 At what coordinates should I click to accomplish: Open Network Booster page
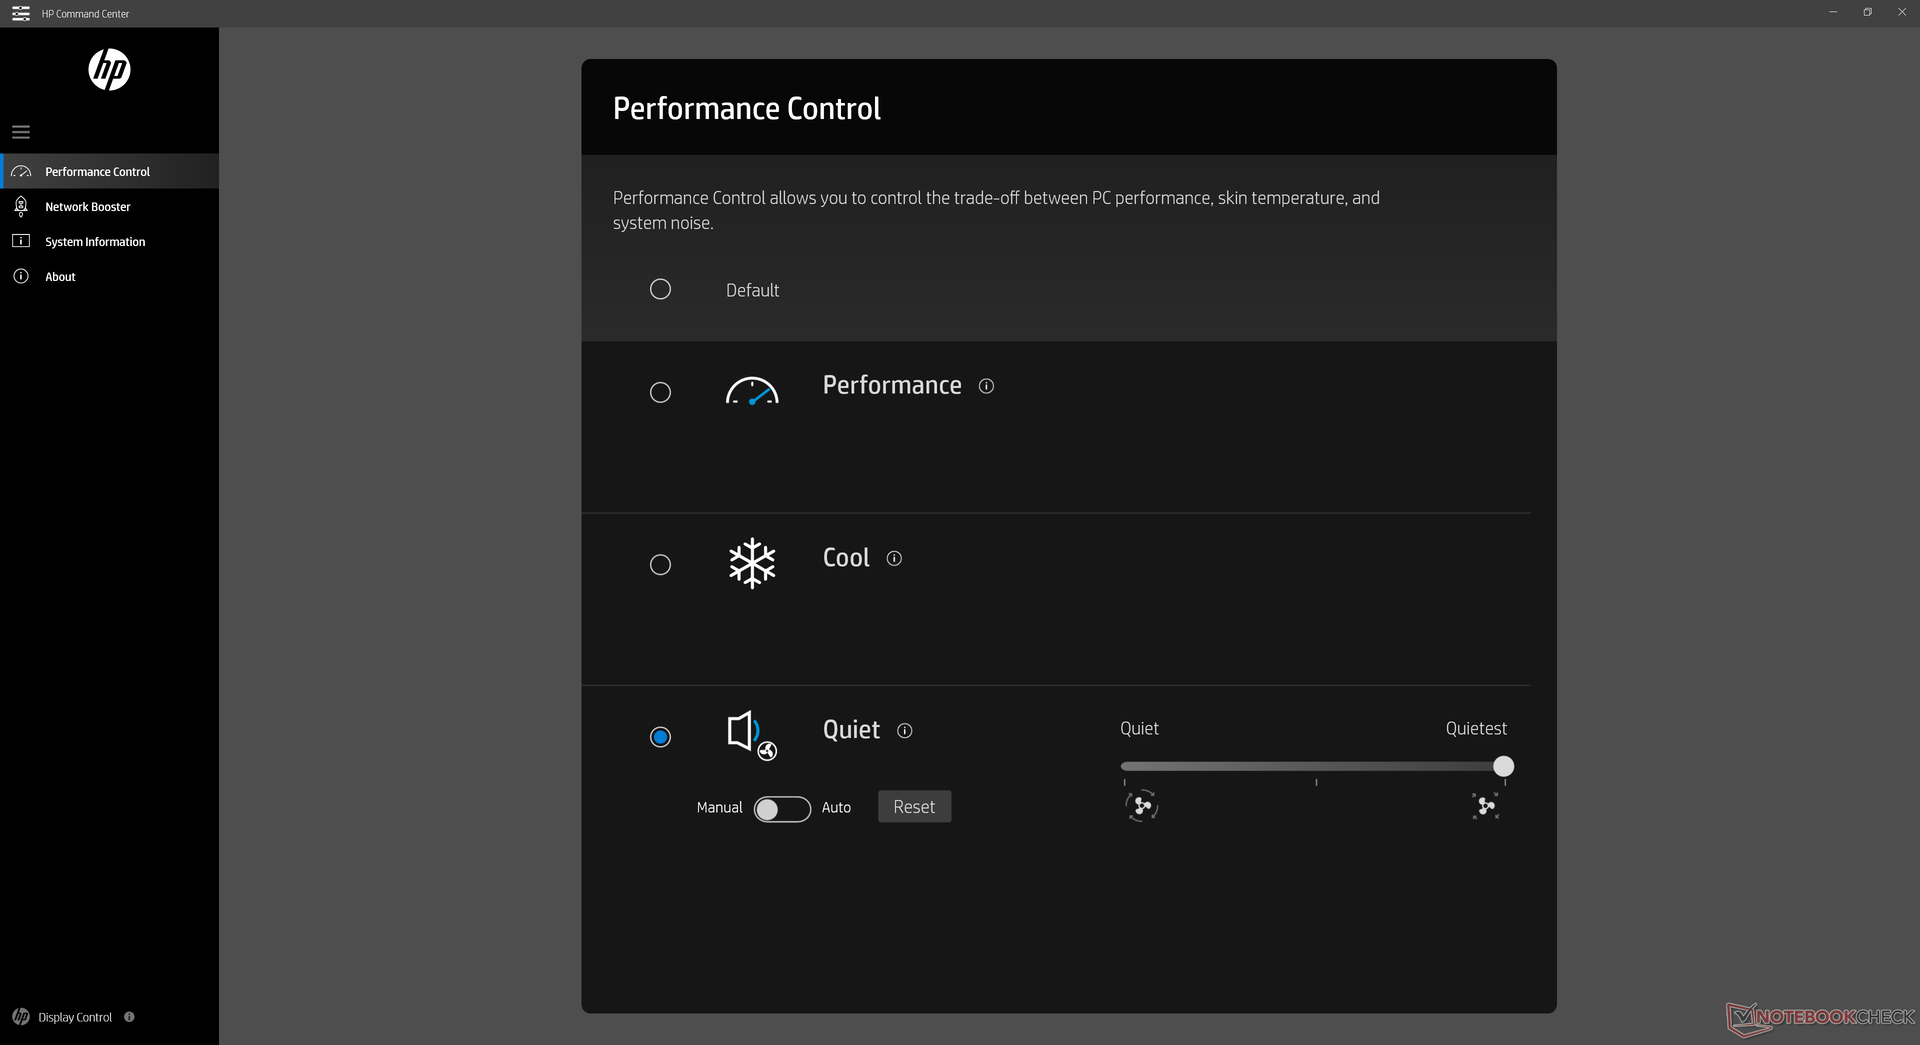coord(88,207)
